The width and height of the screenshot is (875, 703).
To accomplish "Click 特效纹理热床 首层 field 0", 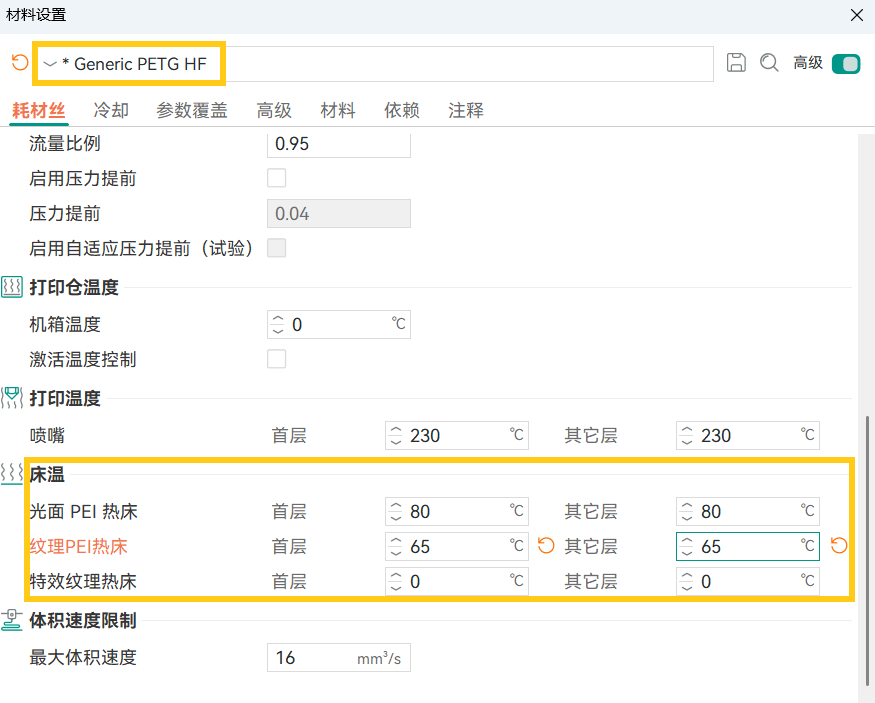I will 456,581.
